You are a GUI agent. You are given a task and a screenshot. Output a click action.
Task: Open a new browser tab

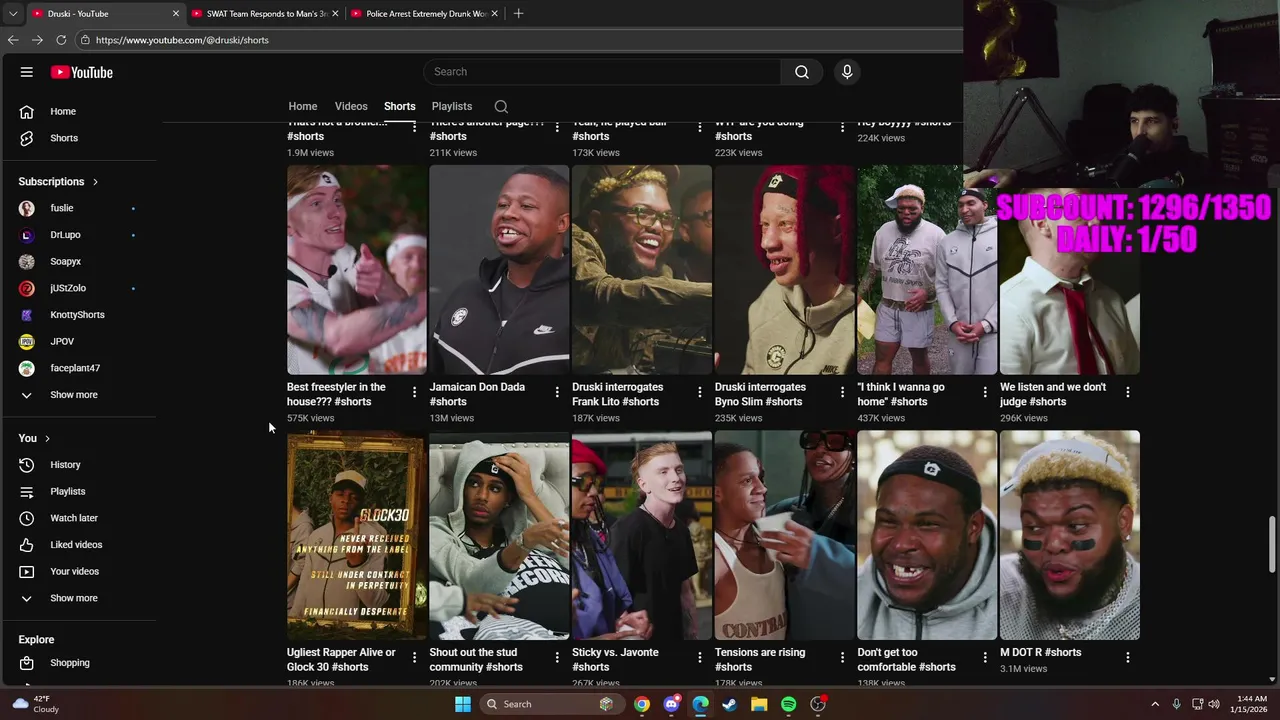tap(518, 13)
